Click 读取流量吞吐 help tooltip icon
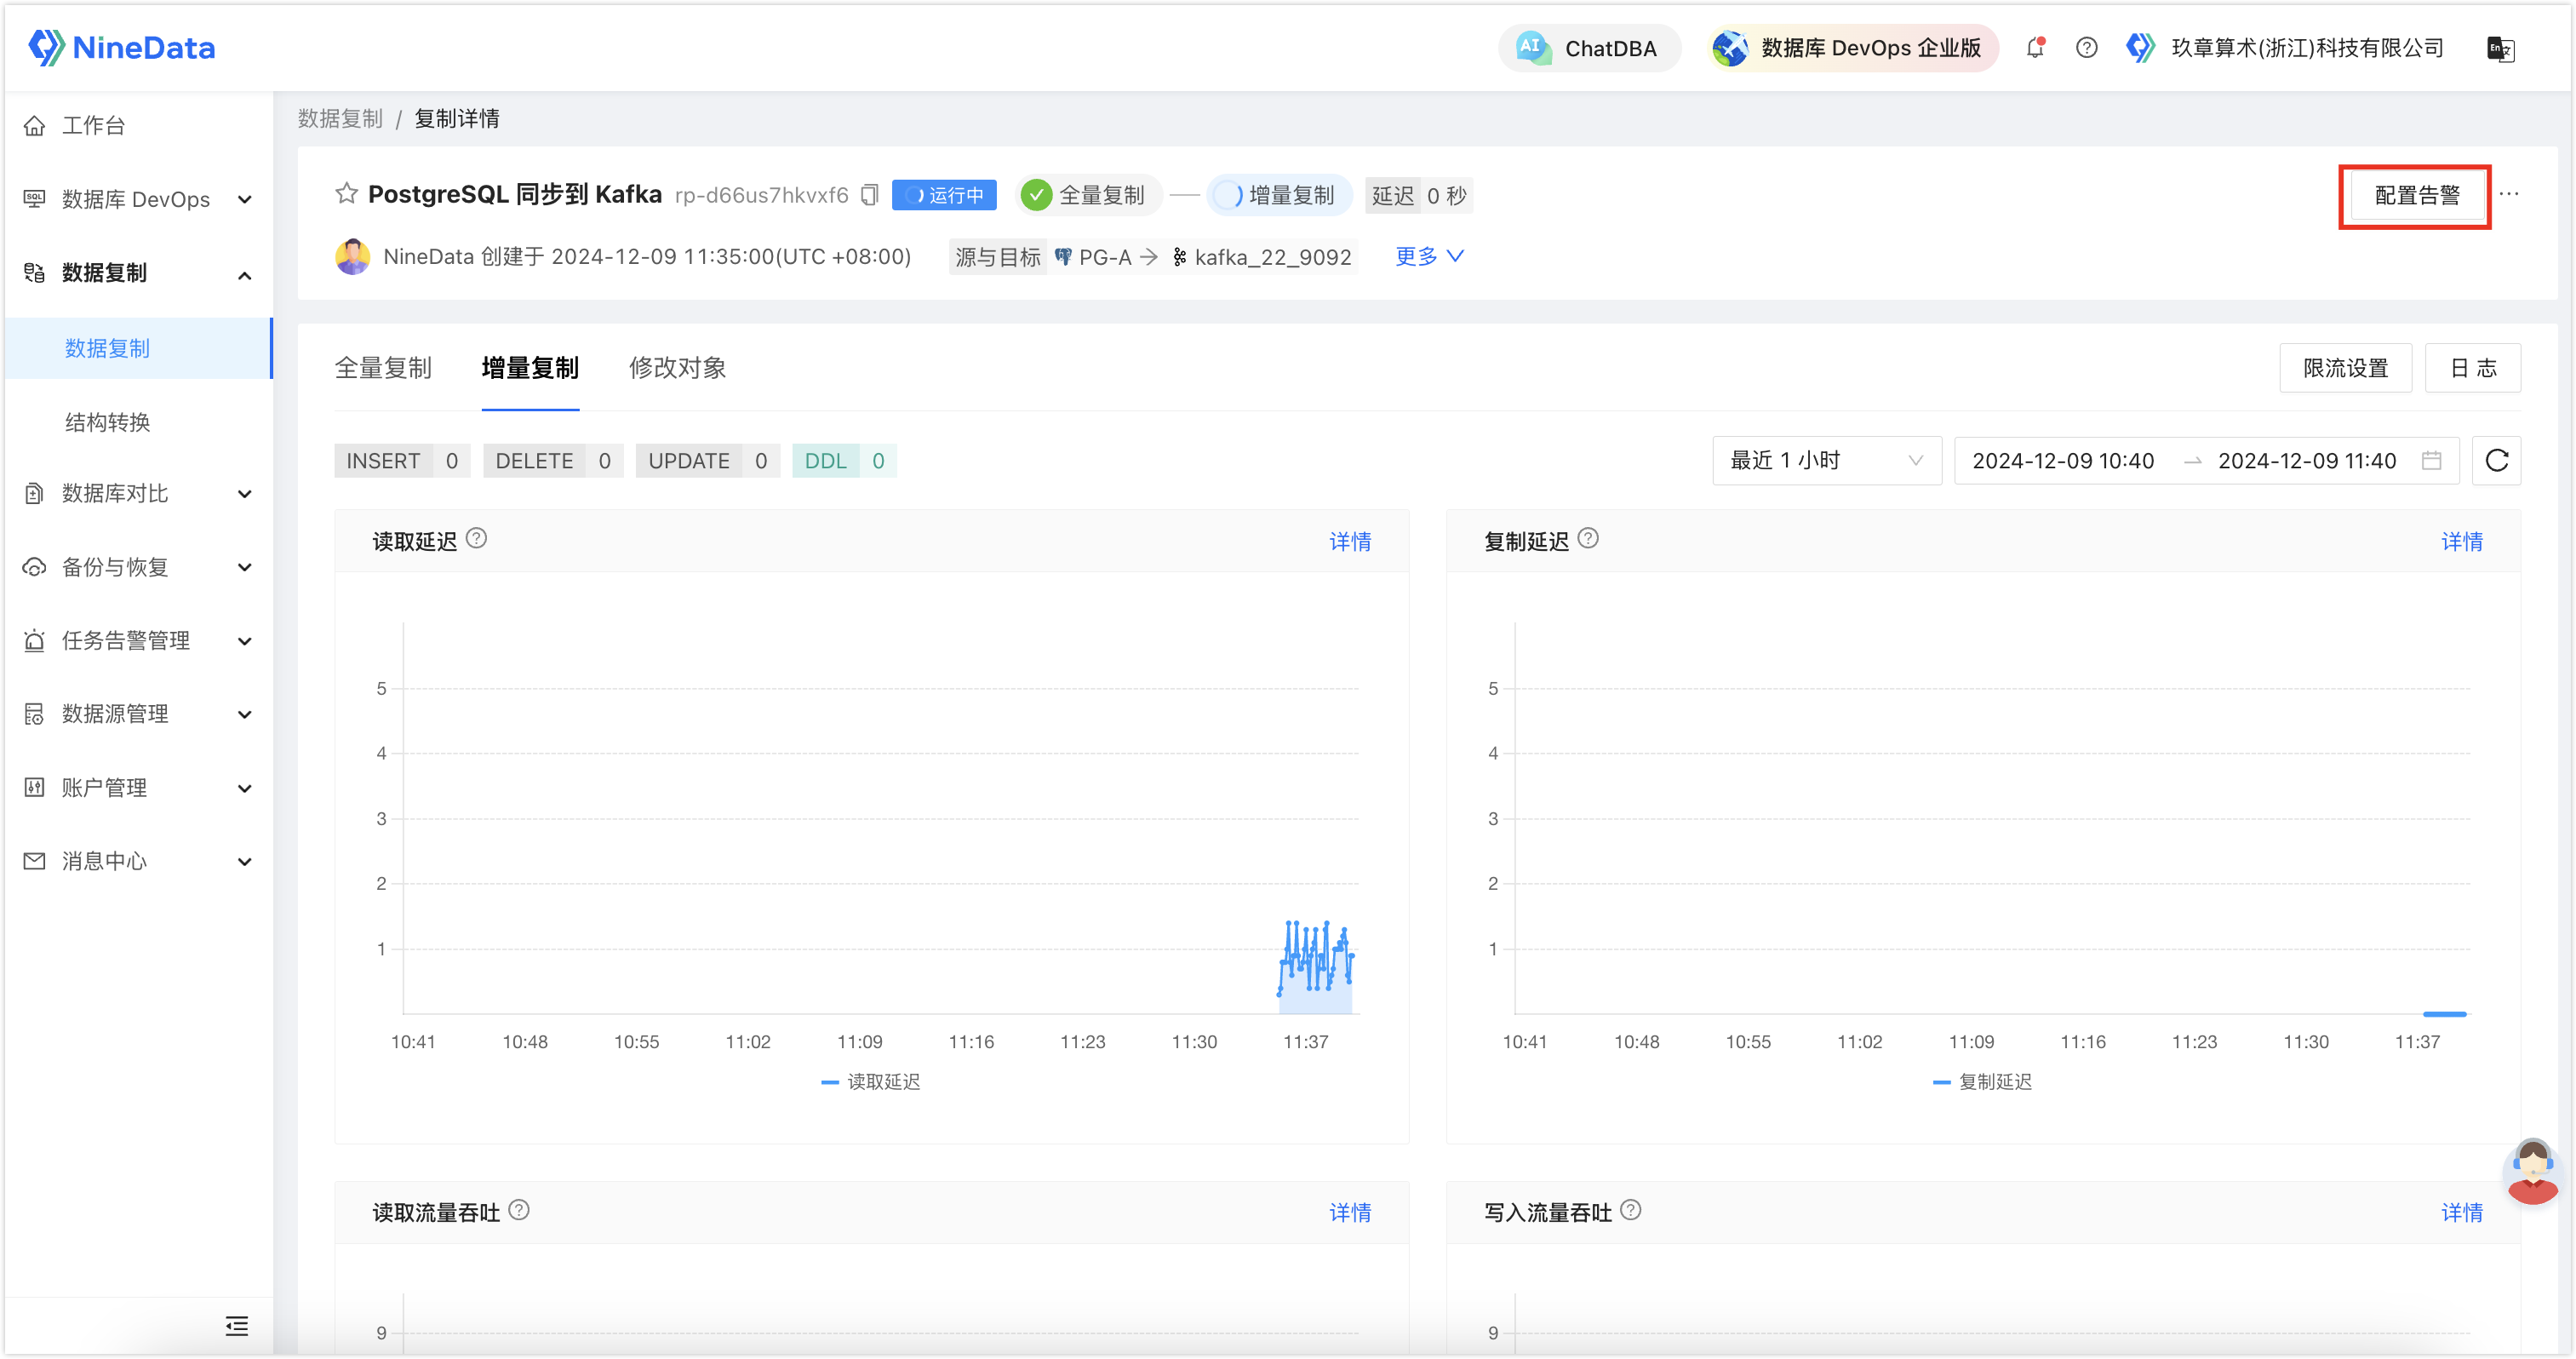 tap(519, 1210)
